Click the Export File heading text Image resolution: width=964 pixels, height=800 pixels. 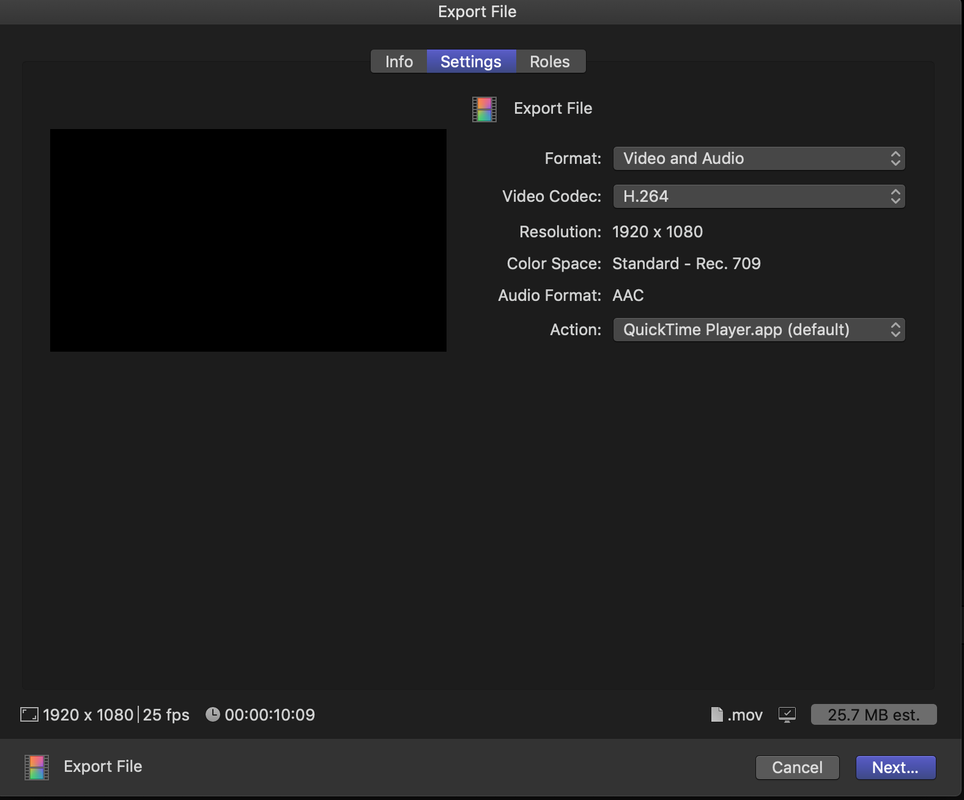tap(553, 108)
